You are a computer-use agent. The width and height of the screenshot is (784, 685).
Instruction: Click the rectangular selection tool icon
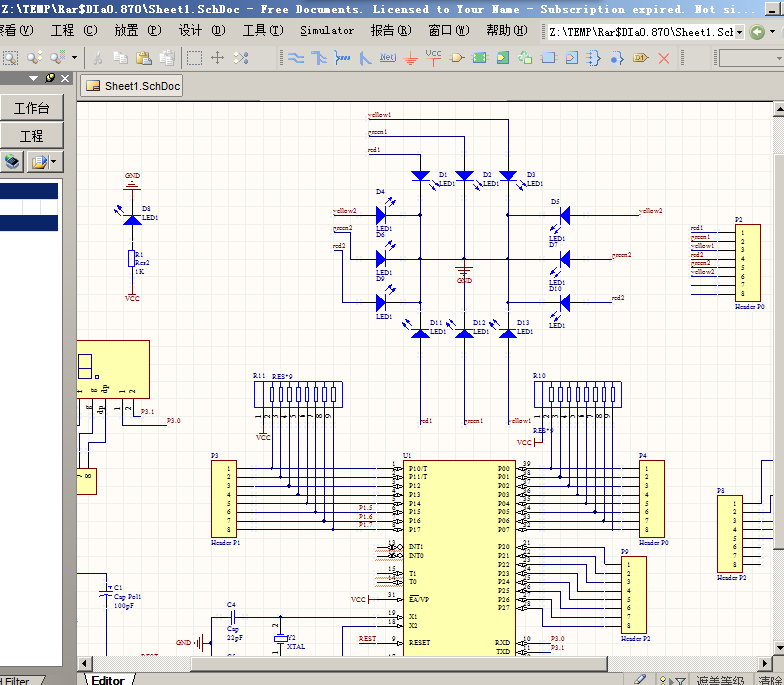195,58
